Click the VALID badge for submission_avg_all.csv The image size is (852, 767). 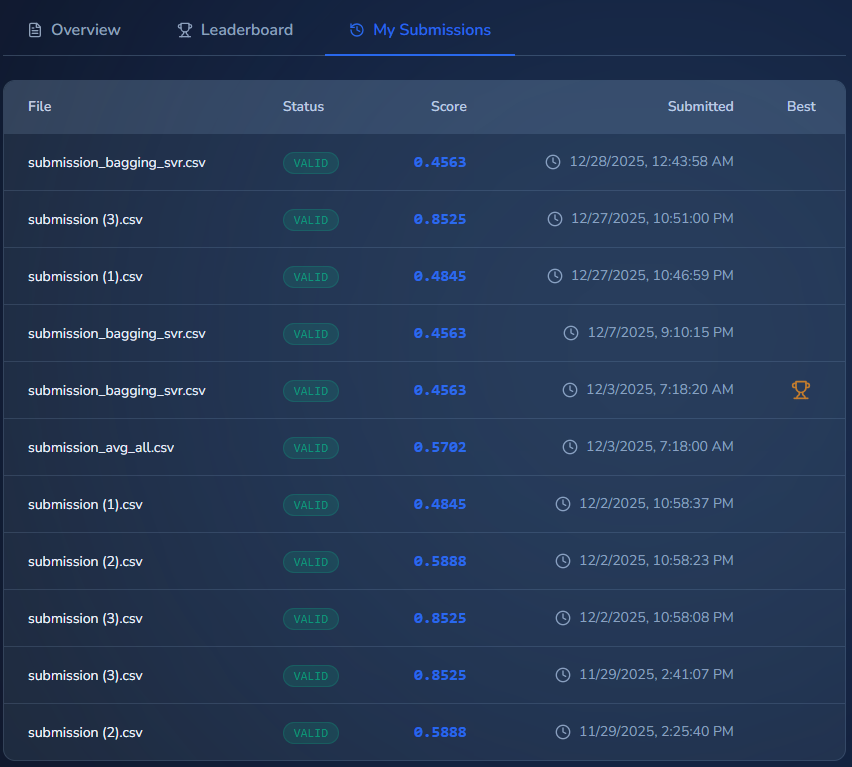311,447
